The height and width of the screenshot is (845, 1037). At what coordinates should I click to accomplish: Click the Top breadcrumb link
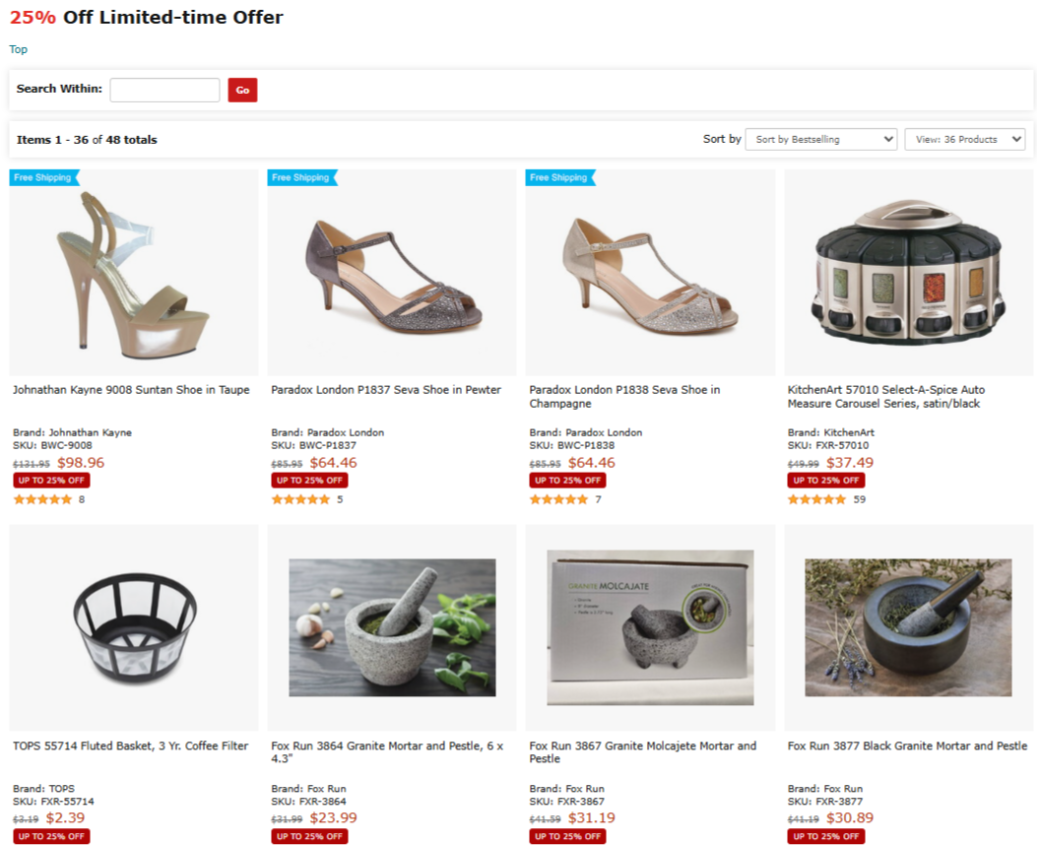coord(18,49)
